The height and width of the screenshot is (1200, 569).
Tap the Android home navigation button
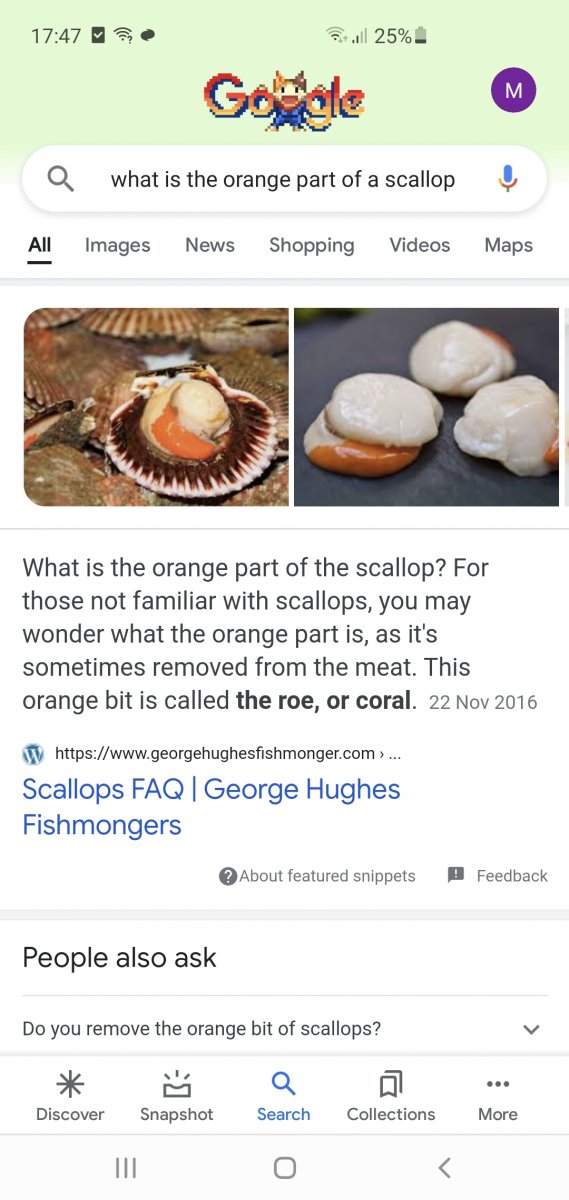285,1167
